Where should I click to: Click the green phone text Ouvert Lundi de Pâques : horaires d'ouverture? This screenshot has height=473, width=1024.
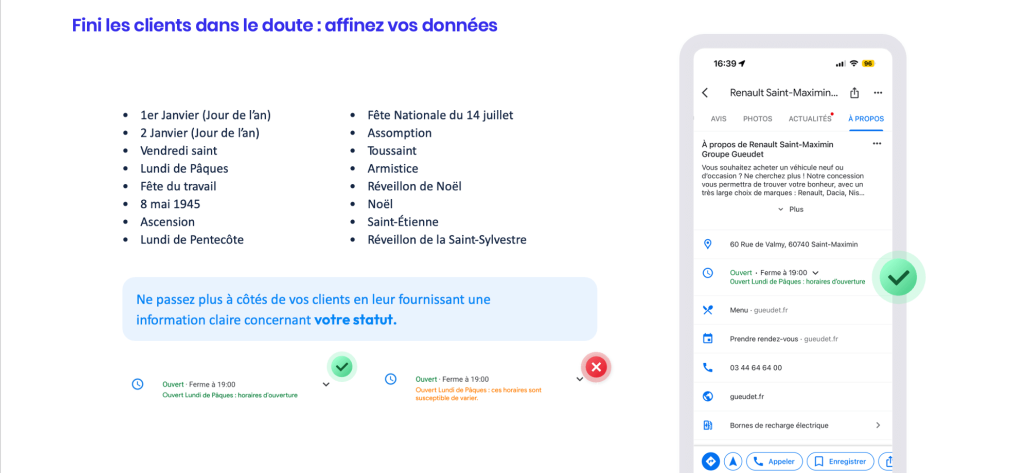click(x=797, y=282)
